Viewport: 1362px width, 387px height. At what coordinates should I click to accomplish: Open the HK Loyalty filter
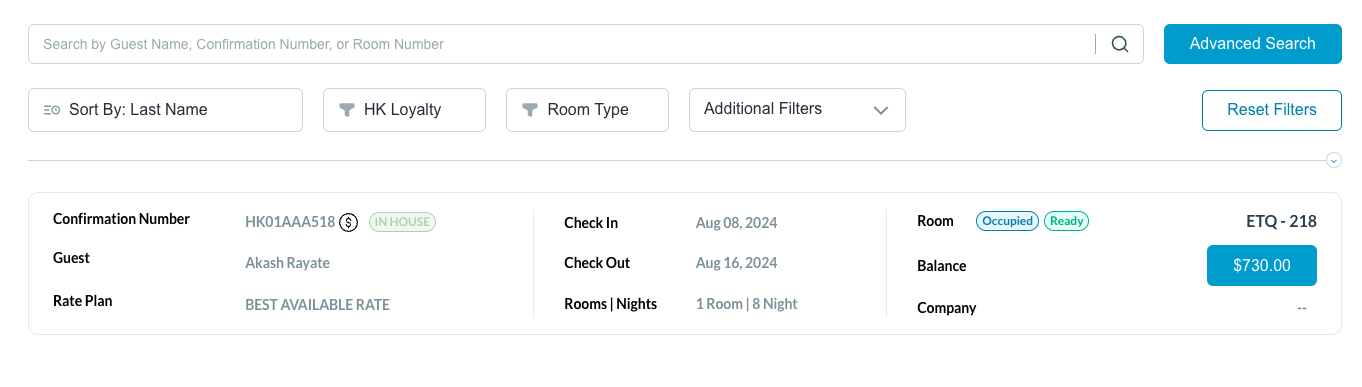coord(404,110)
